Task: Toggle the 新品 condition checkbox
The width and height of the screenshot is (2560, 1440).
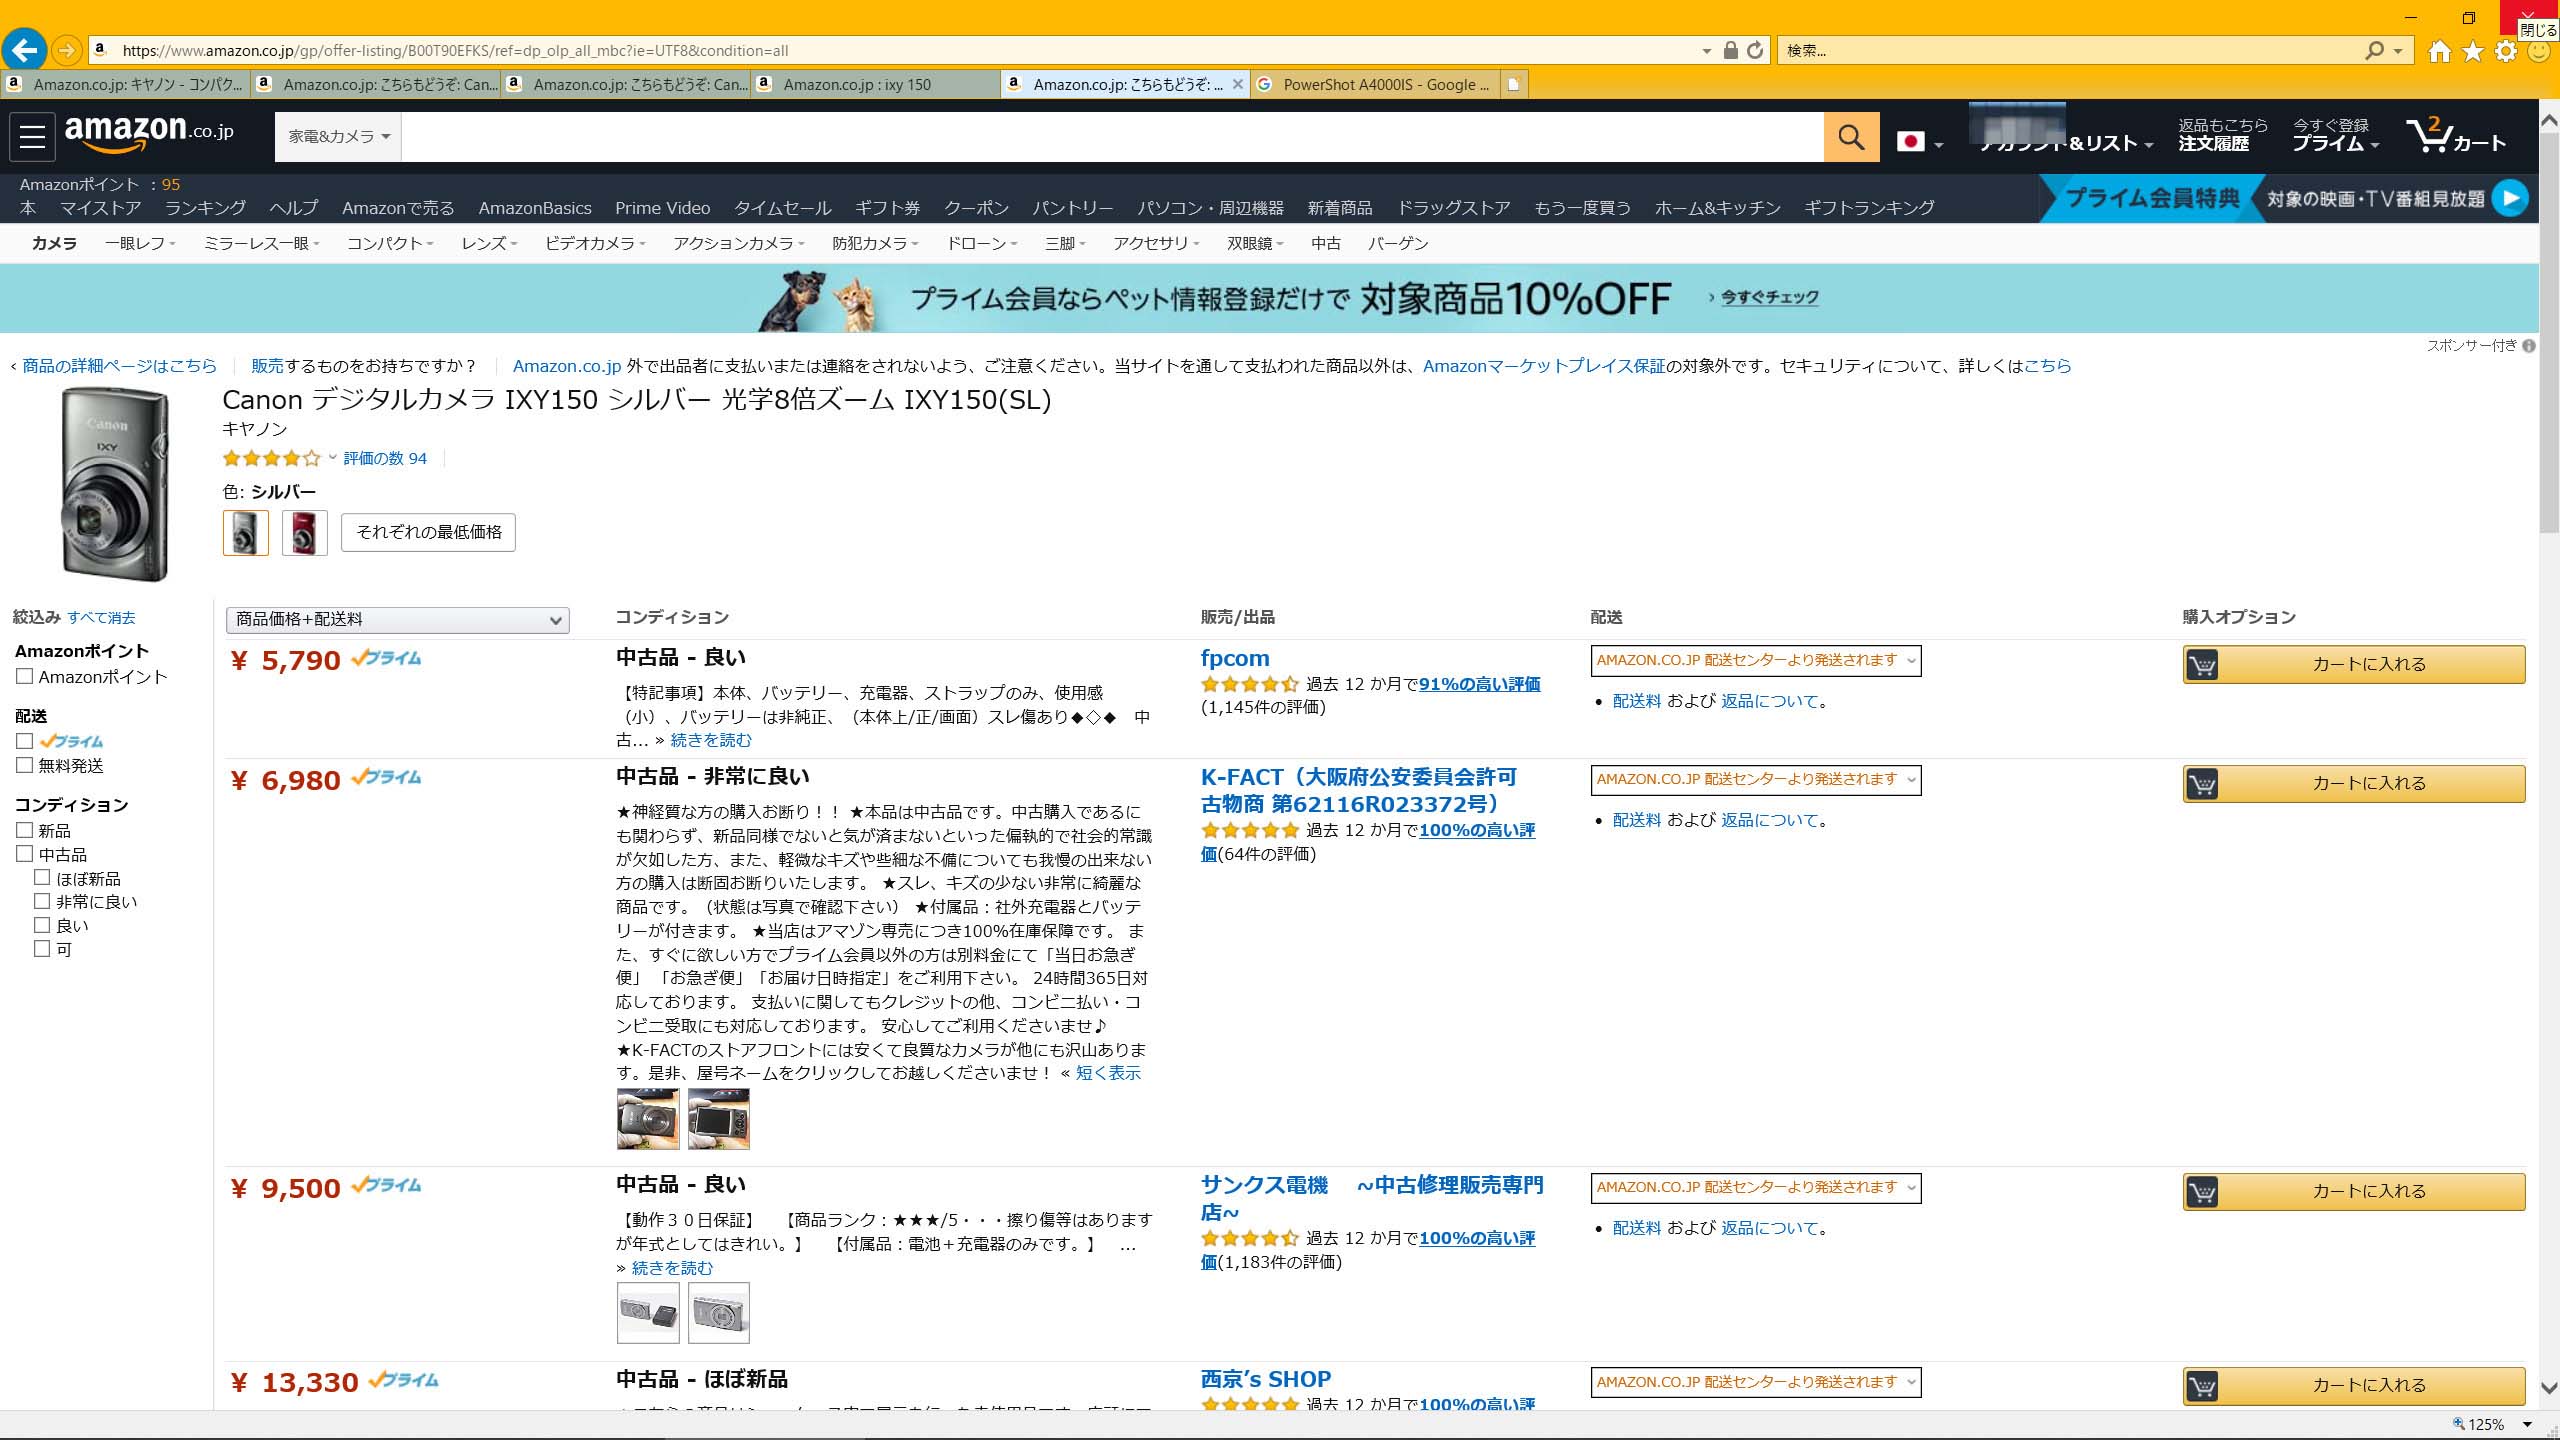Action: 25,830
